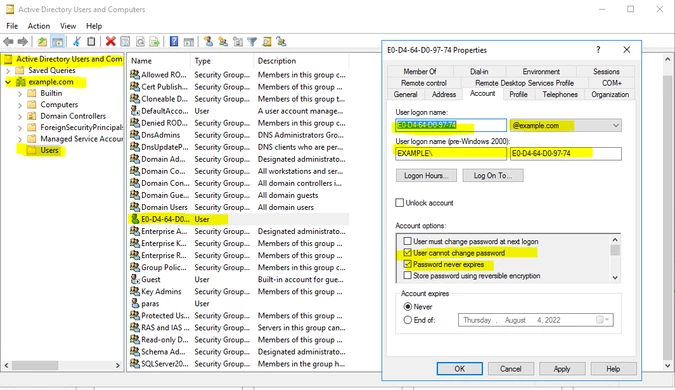Click the DnsAdmins group icon
675x390 pixels.
[x=135, y=135]
